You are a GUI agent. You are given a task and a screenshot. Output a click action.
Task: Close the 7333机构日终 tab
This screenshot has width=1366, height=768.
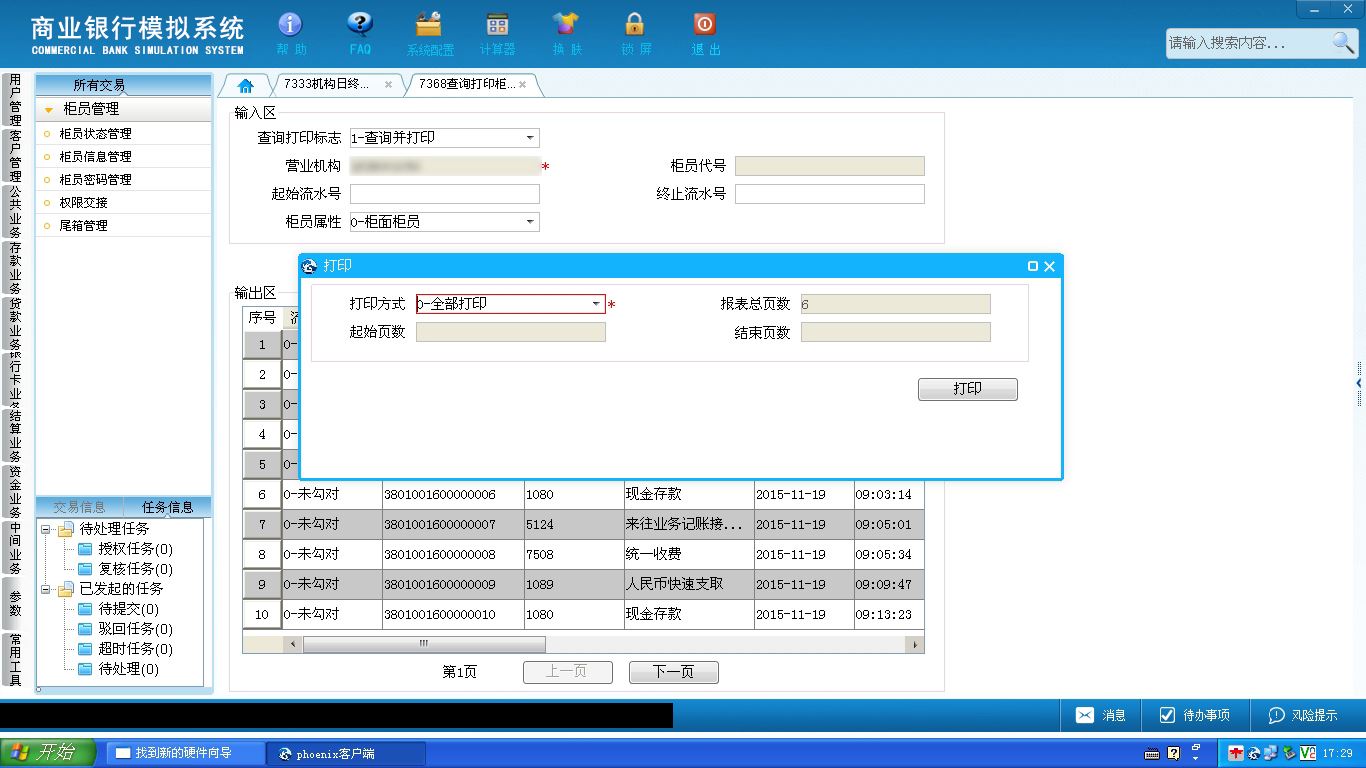388,85
